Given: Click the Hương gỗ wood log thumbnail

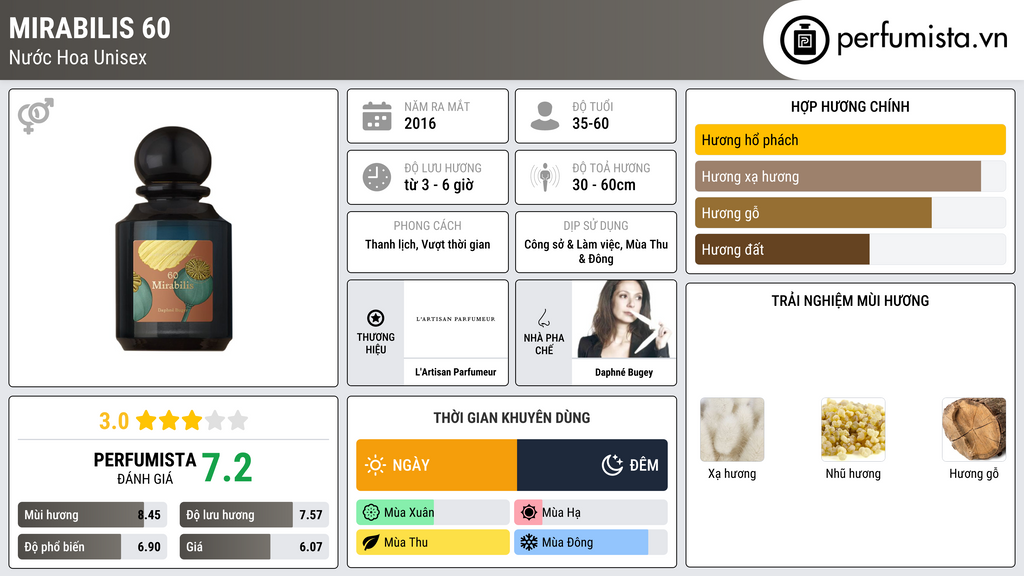Looking at the screenshot, I should coord(974,430).
